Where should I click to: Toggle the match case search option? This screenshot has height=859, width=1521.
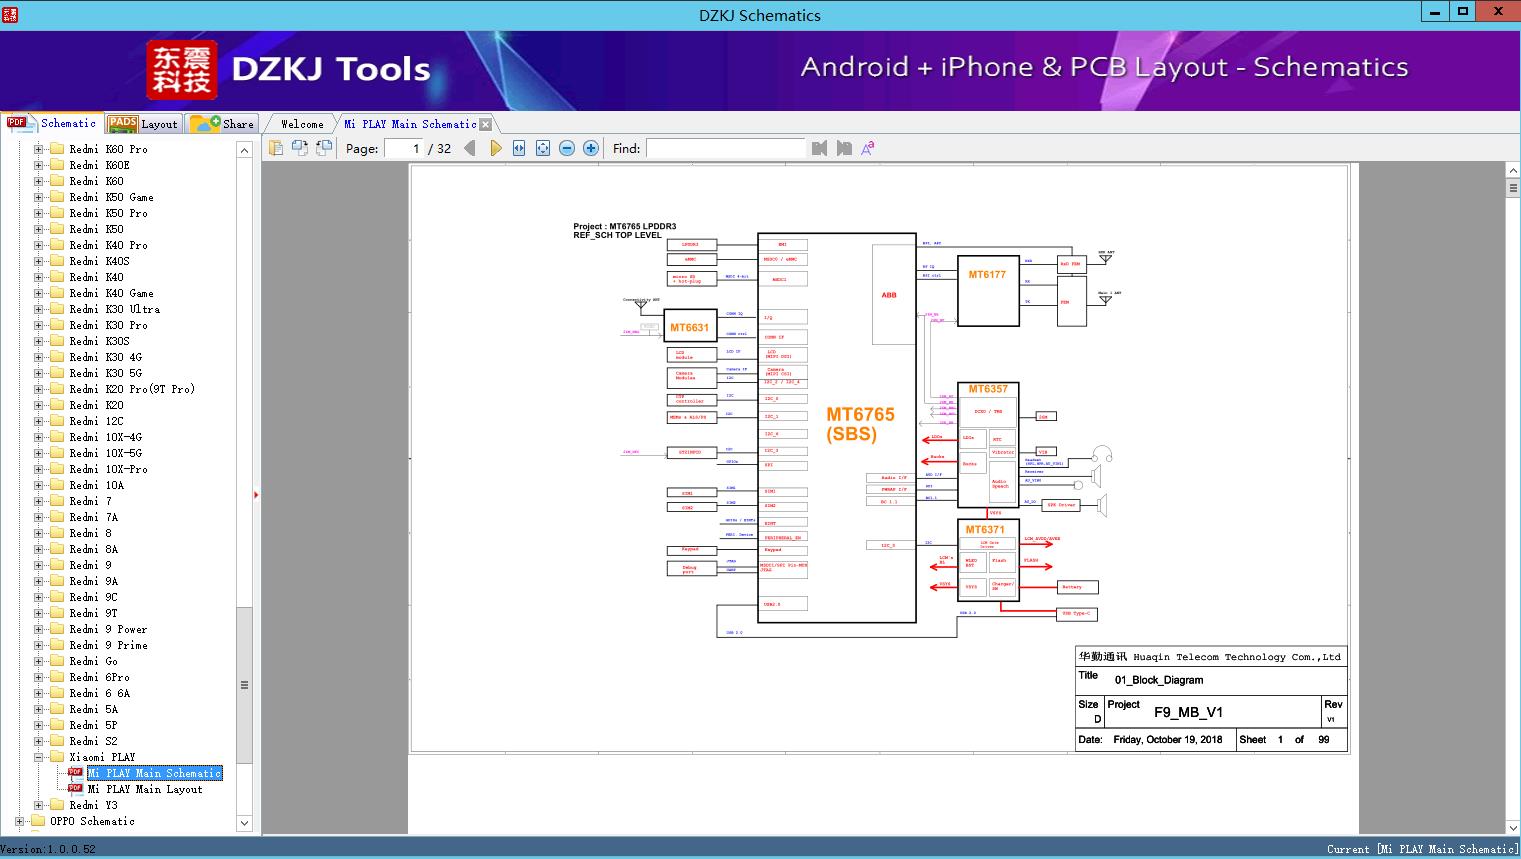click(x=868, y=148)
